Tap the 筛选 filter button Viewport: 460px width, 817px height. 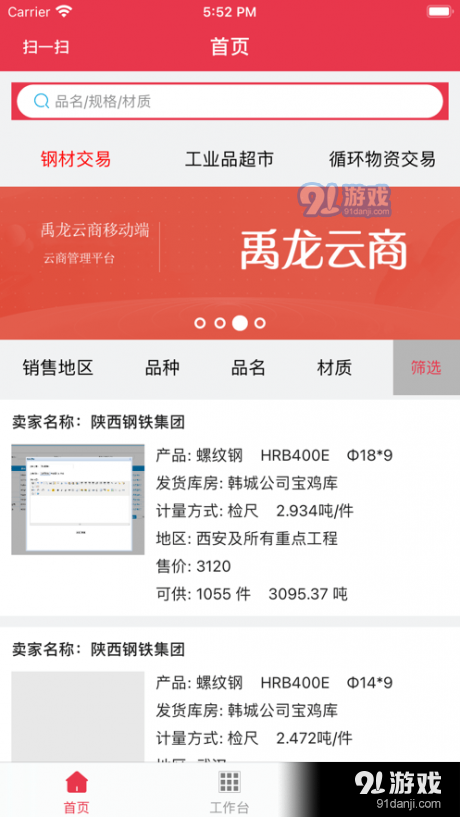(426, 368)
